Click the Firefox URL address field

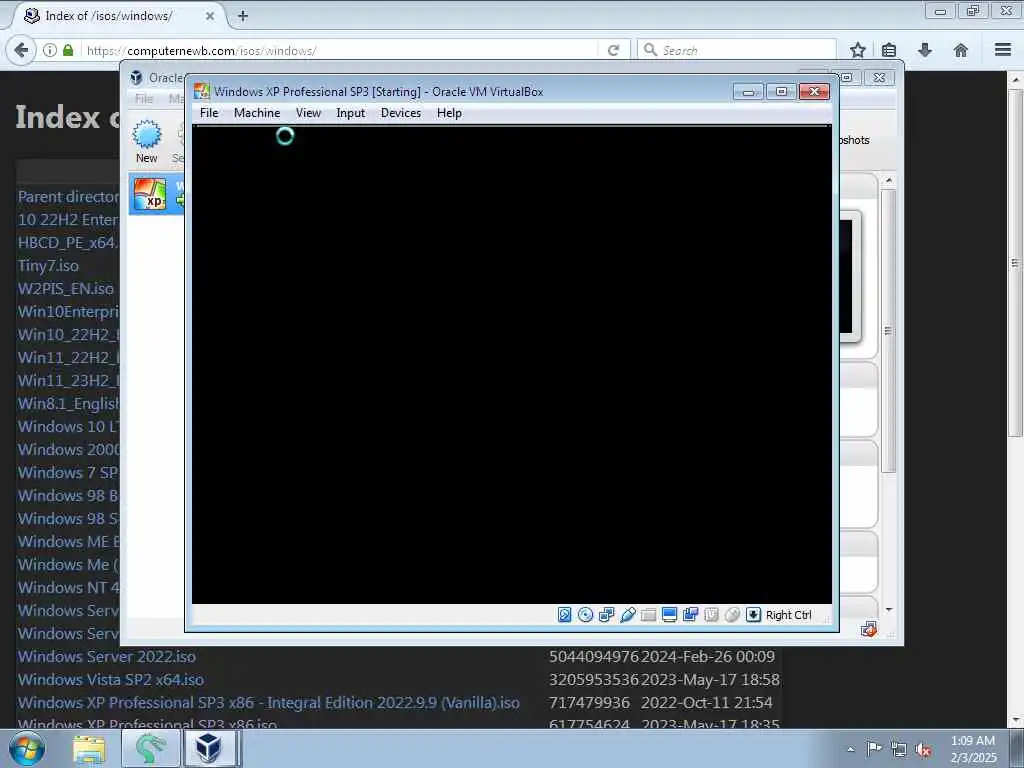coord(340,50)
